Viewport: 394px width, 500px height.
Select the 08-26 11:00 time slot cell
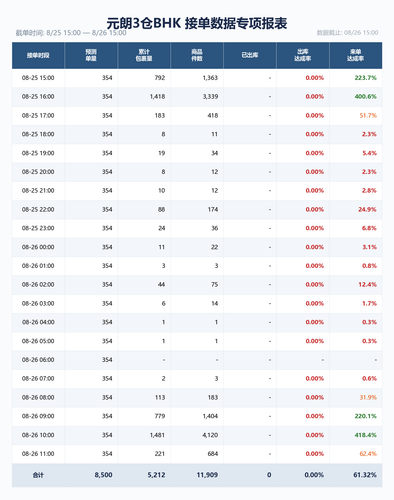[38, 454]
